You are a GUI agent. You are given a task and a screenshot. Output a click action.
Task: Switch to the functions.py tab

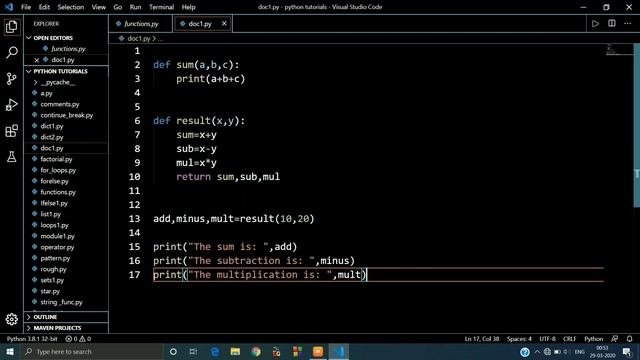141,24
